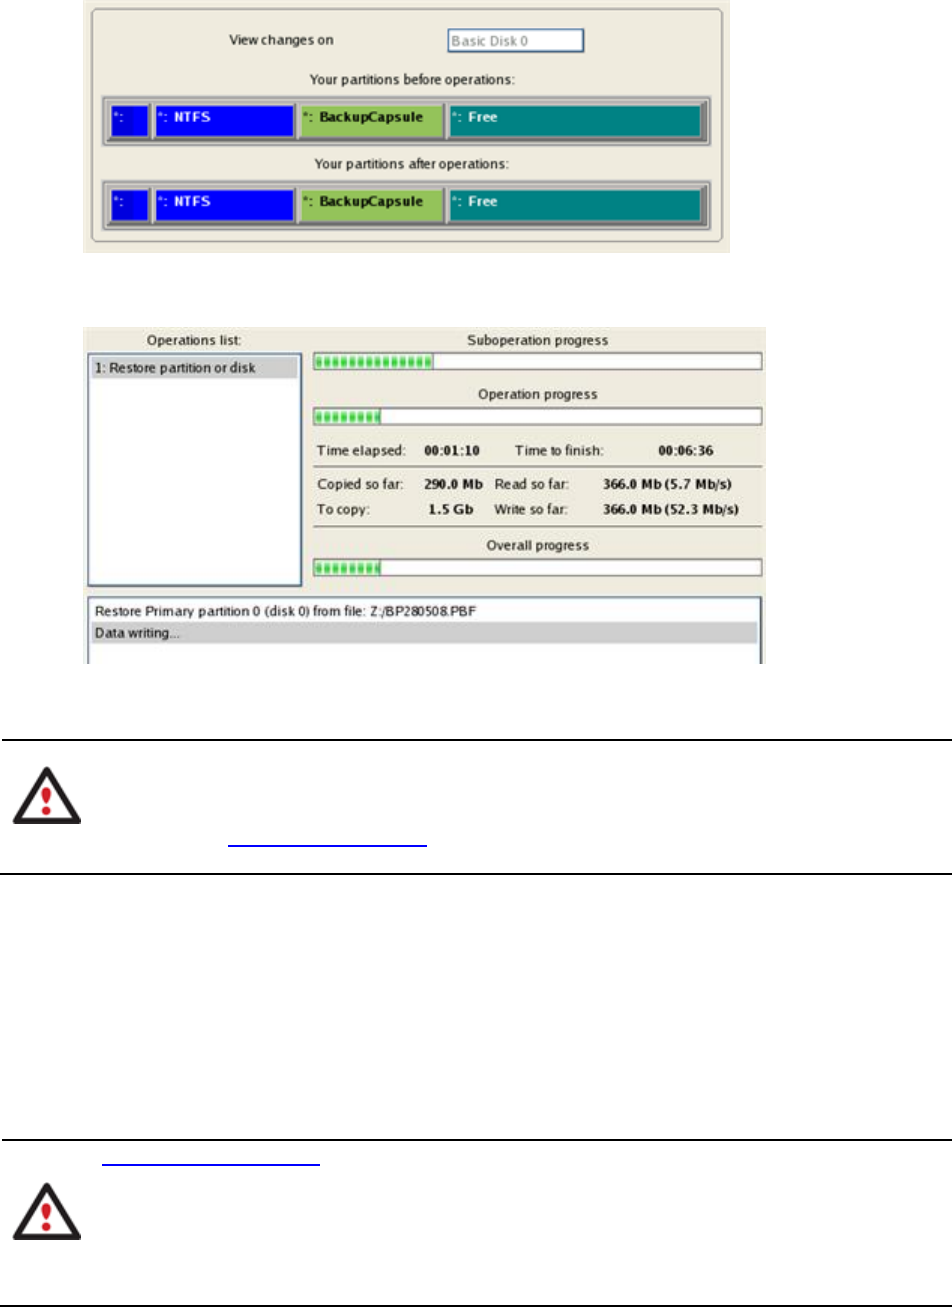Click the Time to finish value 00:06:36
The height and width of the screenshot is (1307, 952).
(x=686, y=451)
